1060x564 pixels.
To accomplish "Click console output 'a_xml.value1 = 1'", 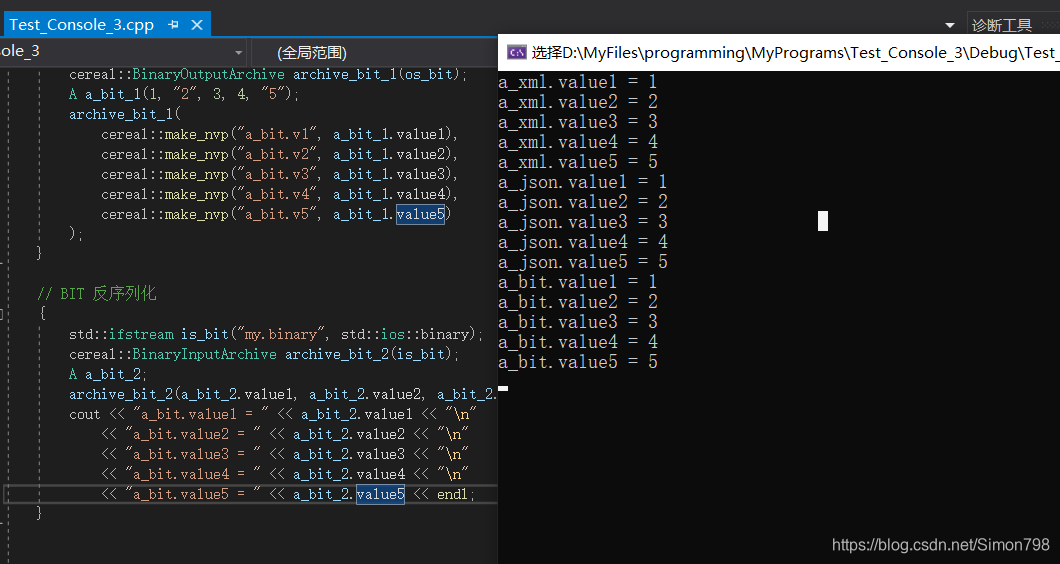I will (578, 82).
